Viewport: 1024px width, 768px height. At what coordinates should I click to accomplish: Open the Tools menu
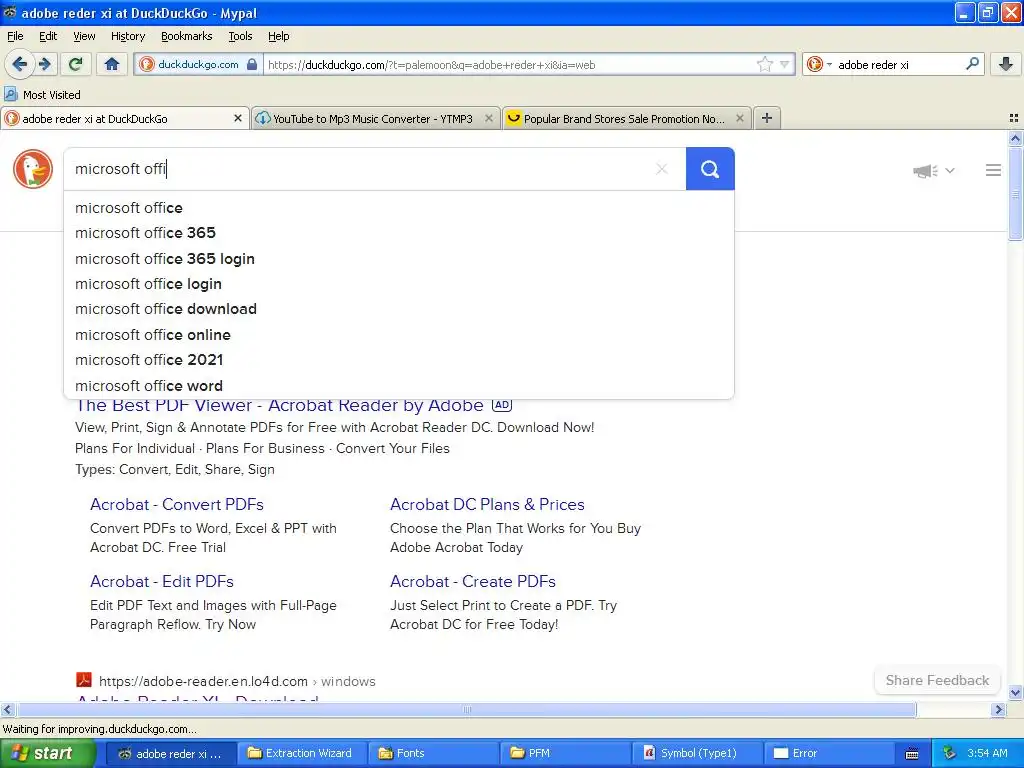pyautogui.click(x=240, y=36)
